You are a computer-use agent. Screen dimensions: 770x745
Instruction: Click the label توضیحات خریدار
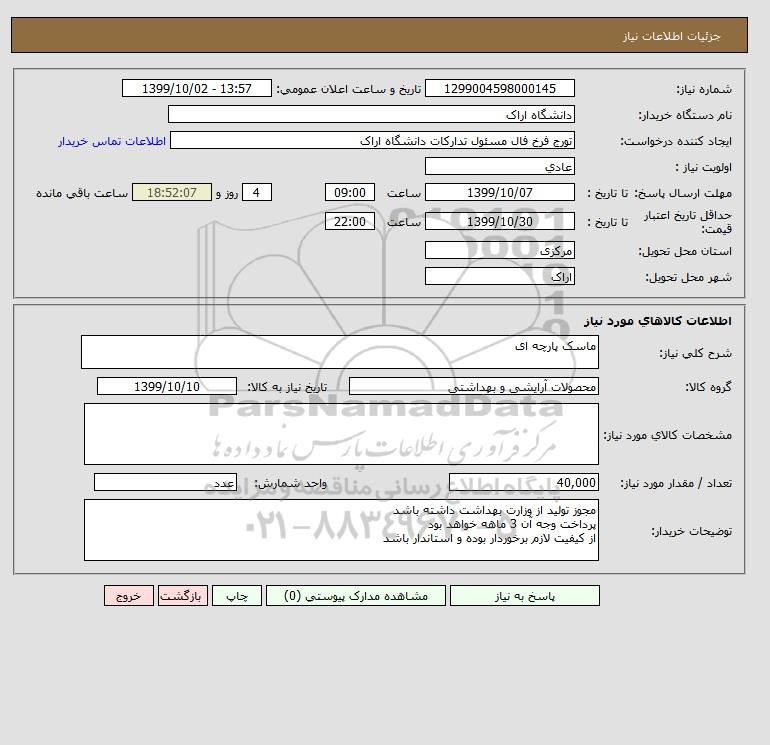click(x=691, y=531)
